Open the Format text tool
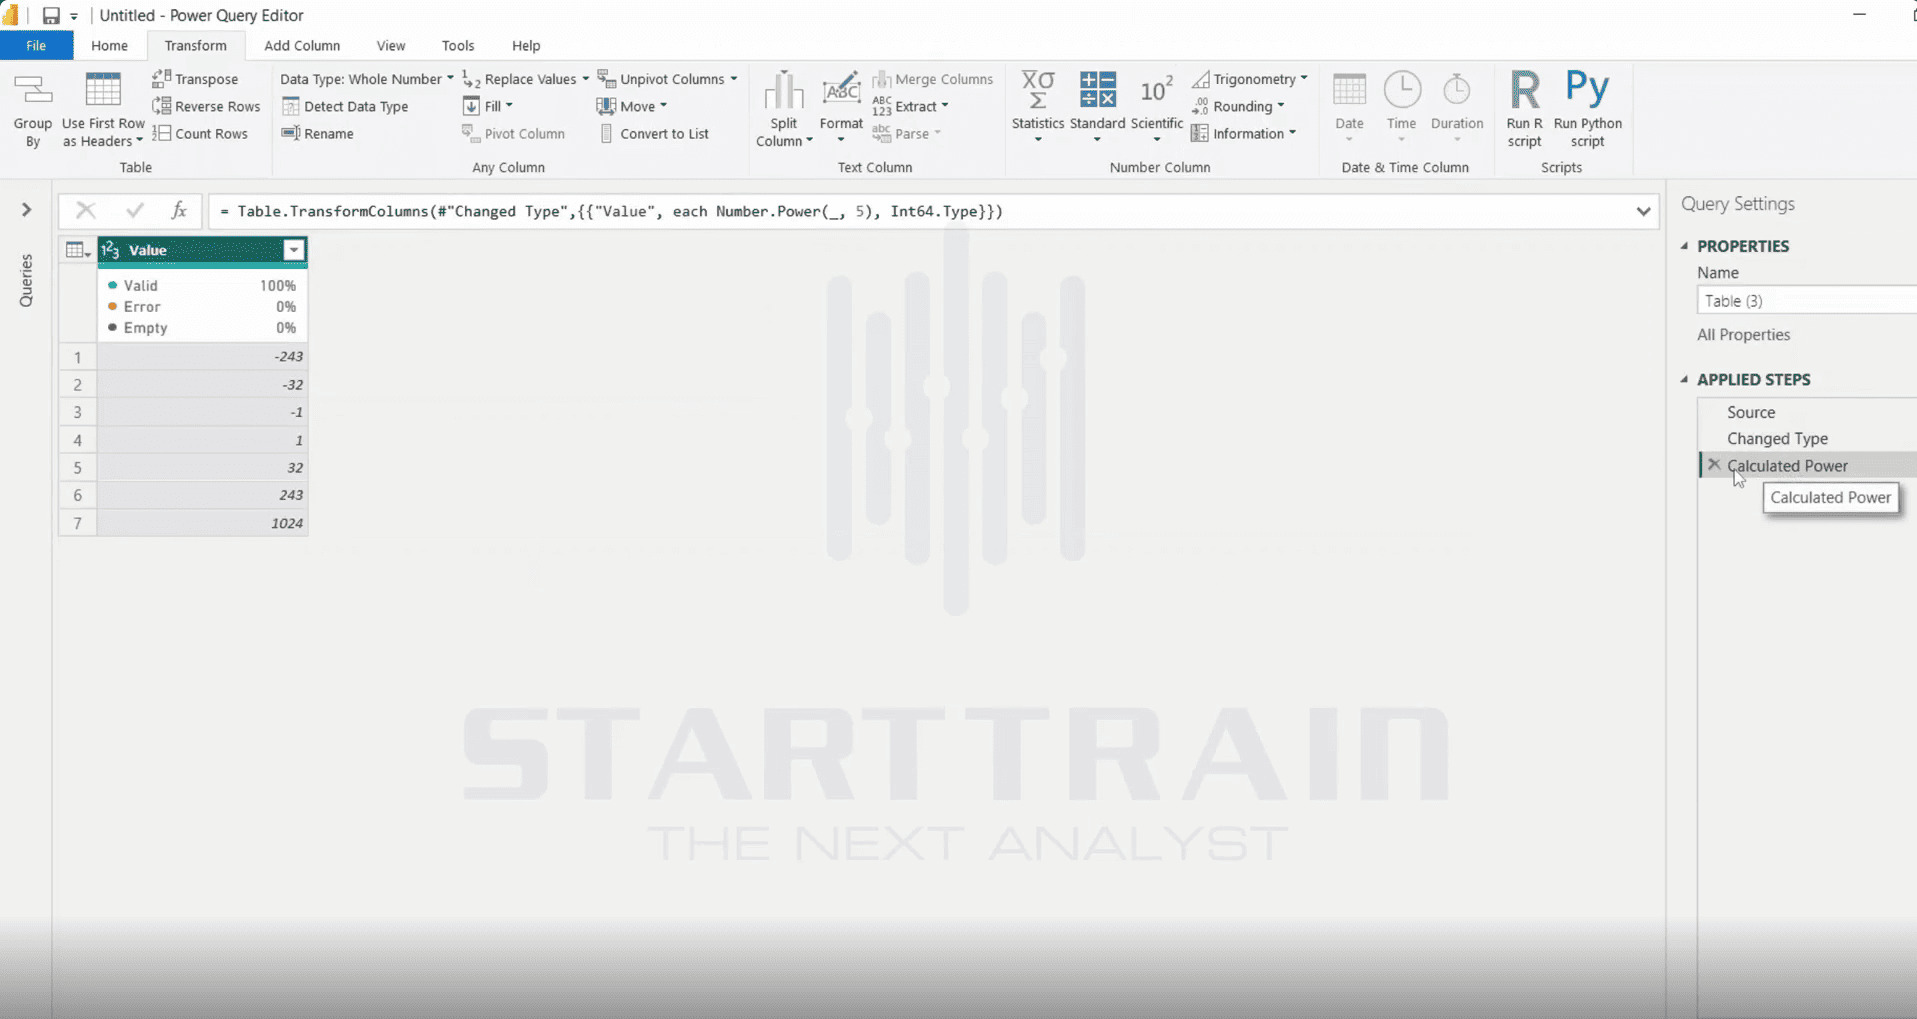The height and width of the screenshot is (1019, 1917). tap(841, 108)
